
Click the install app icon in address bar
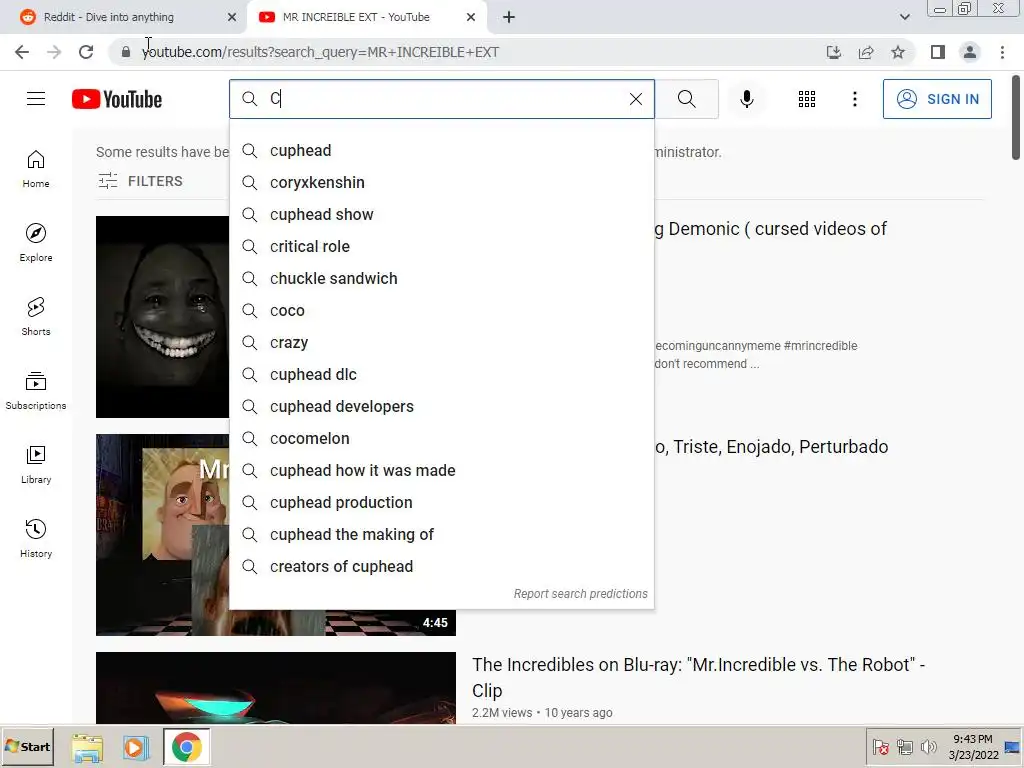tap(833, 52)
